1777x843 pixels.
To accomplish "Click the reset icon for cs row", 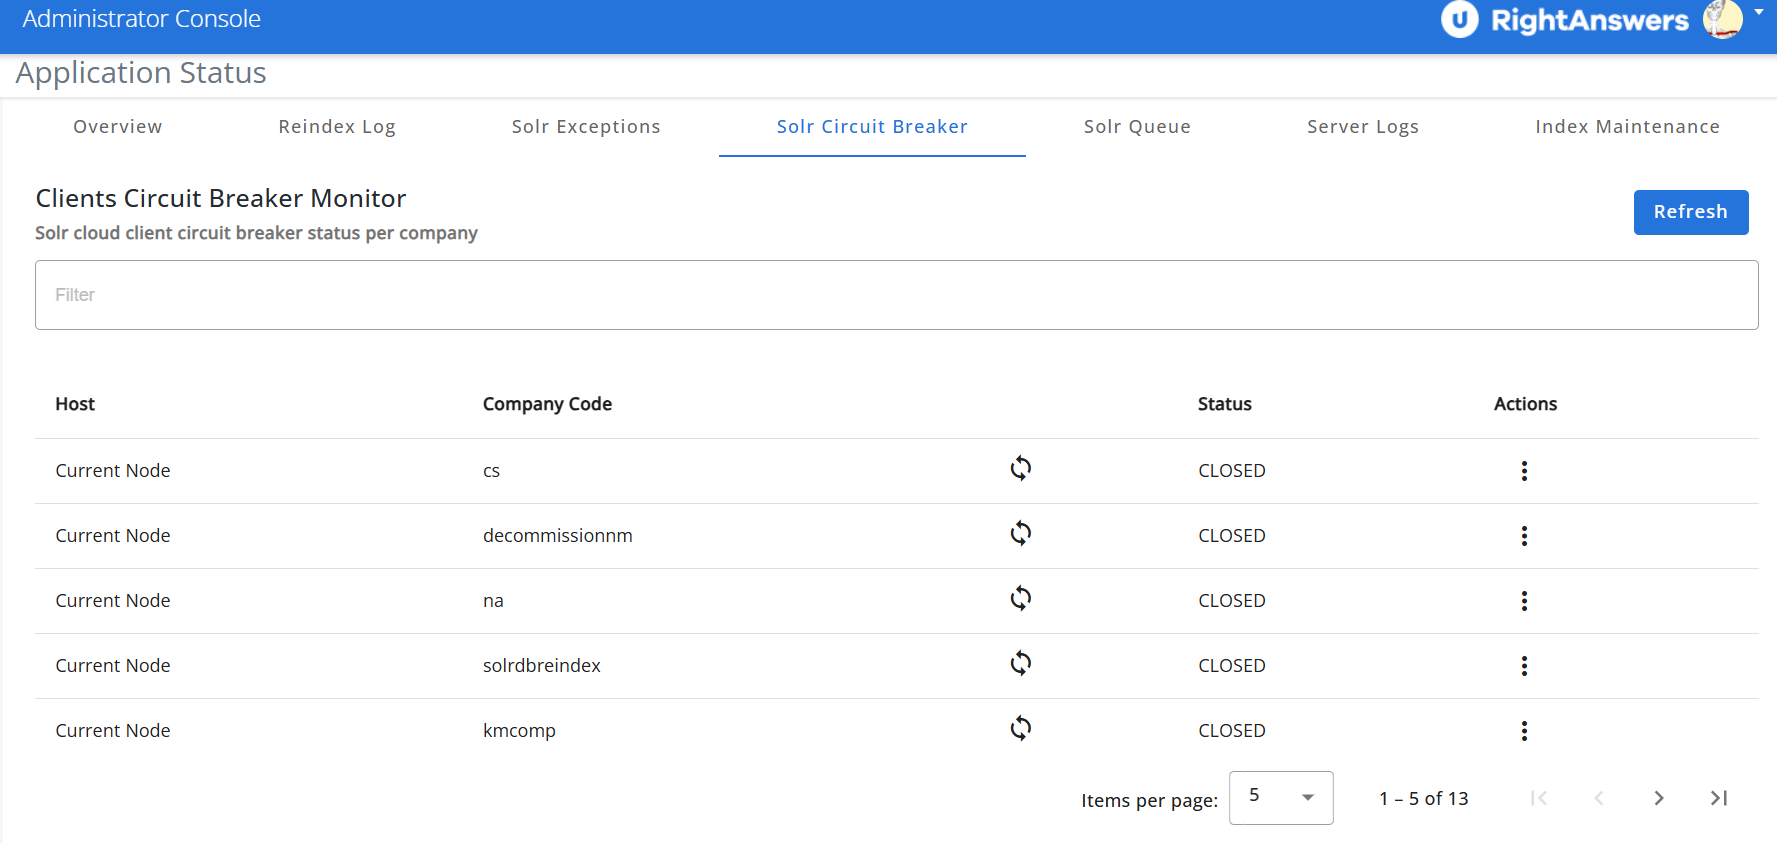I will pyautogui.click(x=1020, y=469).
